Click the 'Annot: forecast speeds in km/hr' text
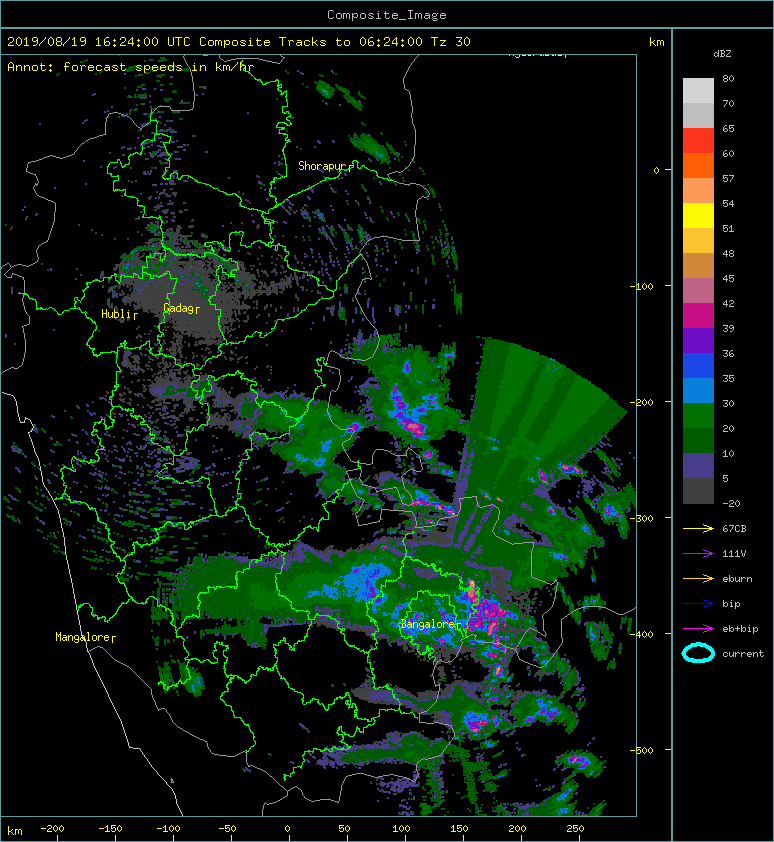 [x=131, y=67]
